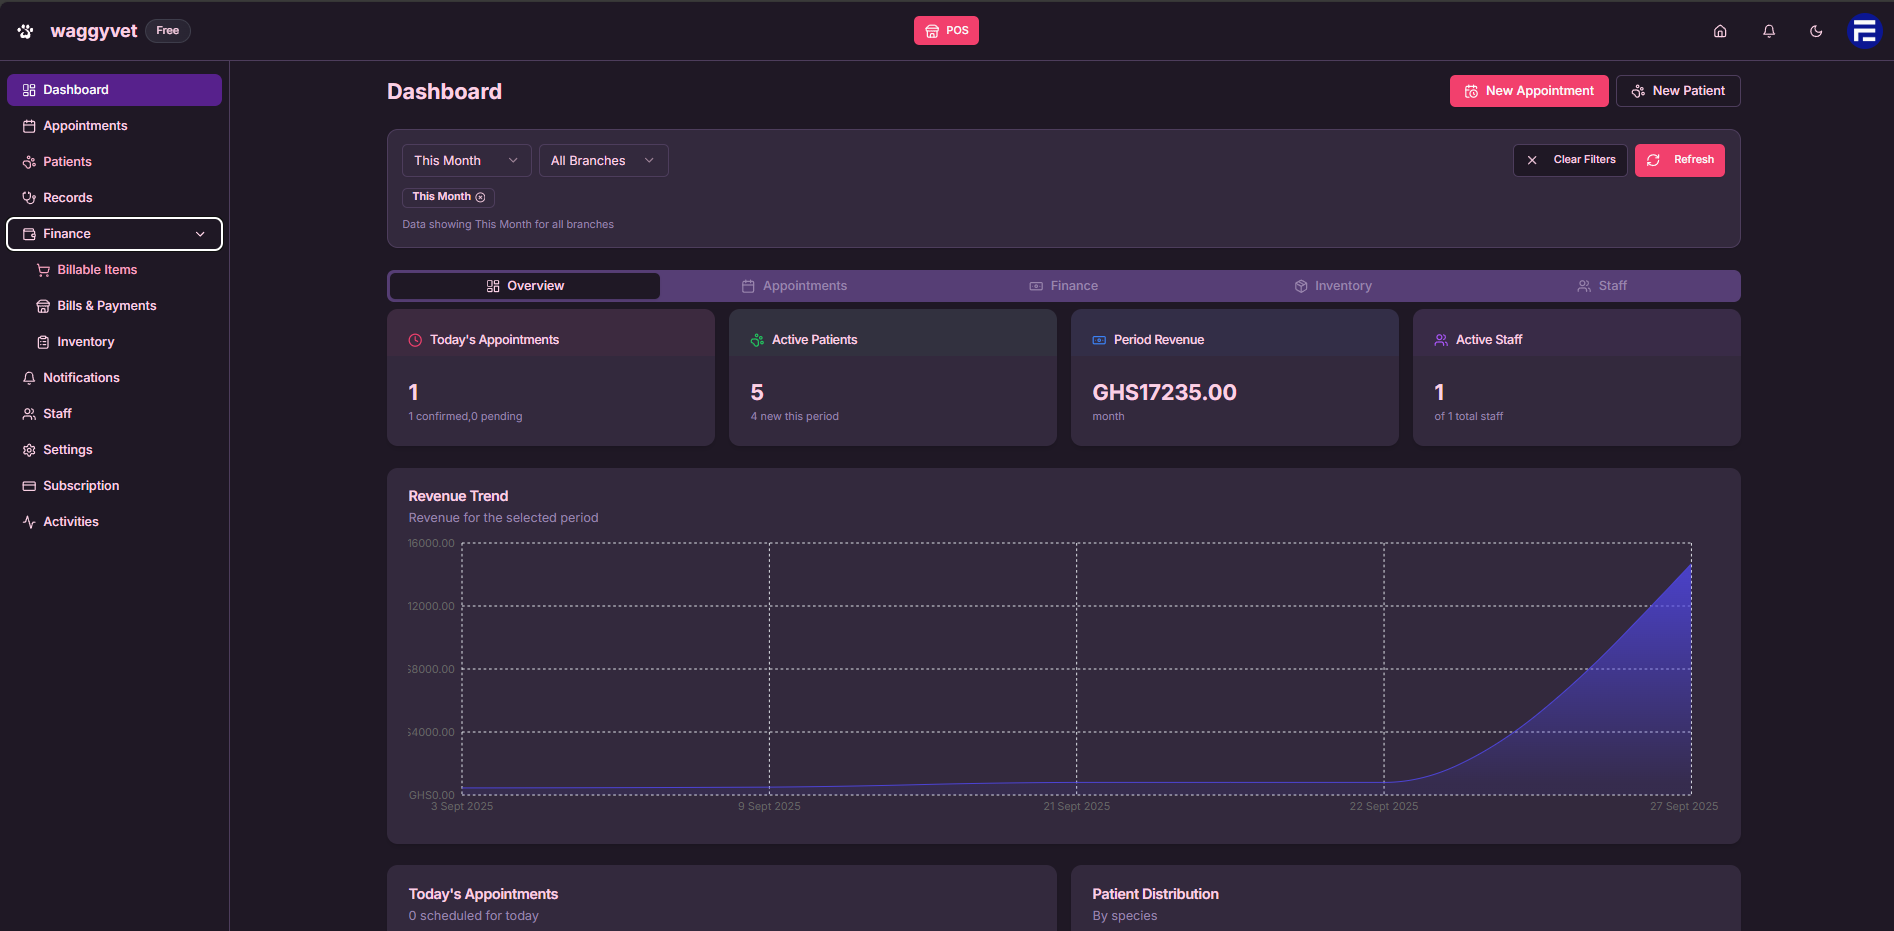This screenshot has width=1894, height=931.
Task: Open the Billable Items cart icon
Action: coord(43,269)
